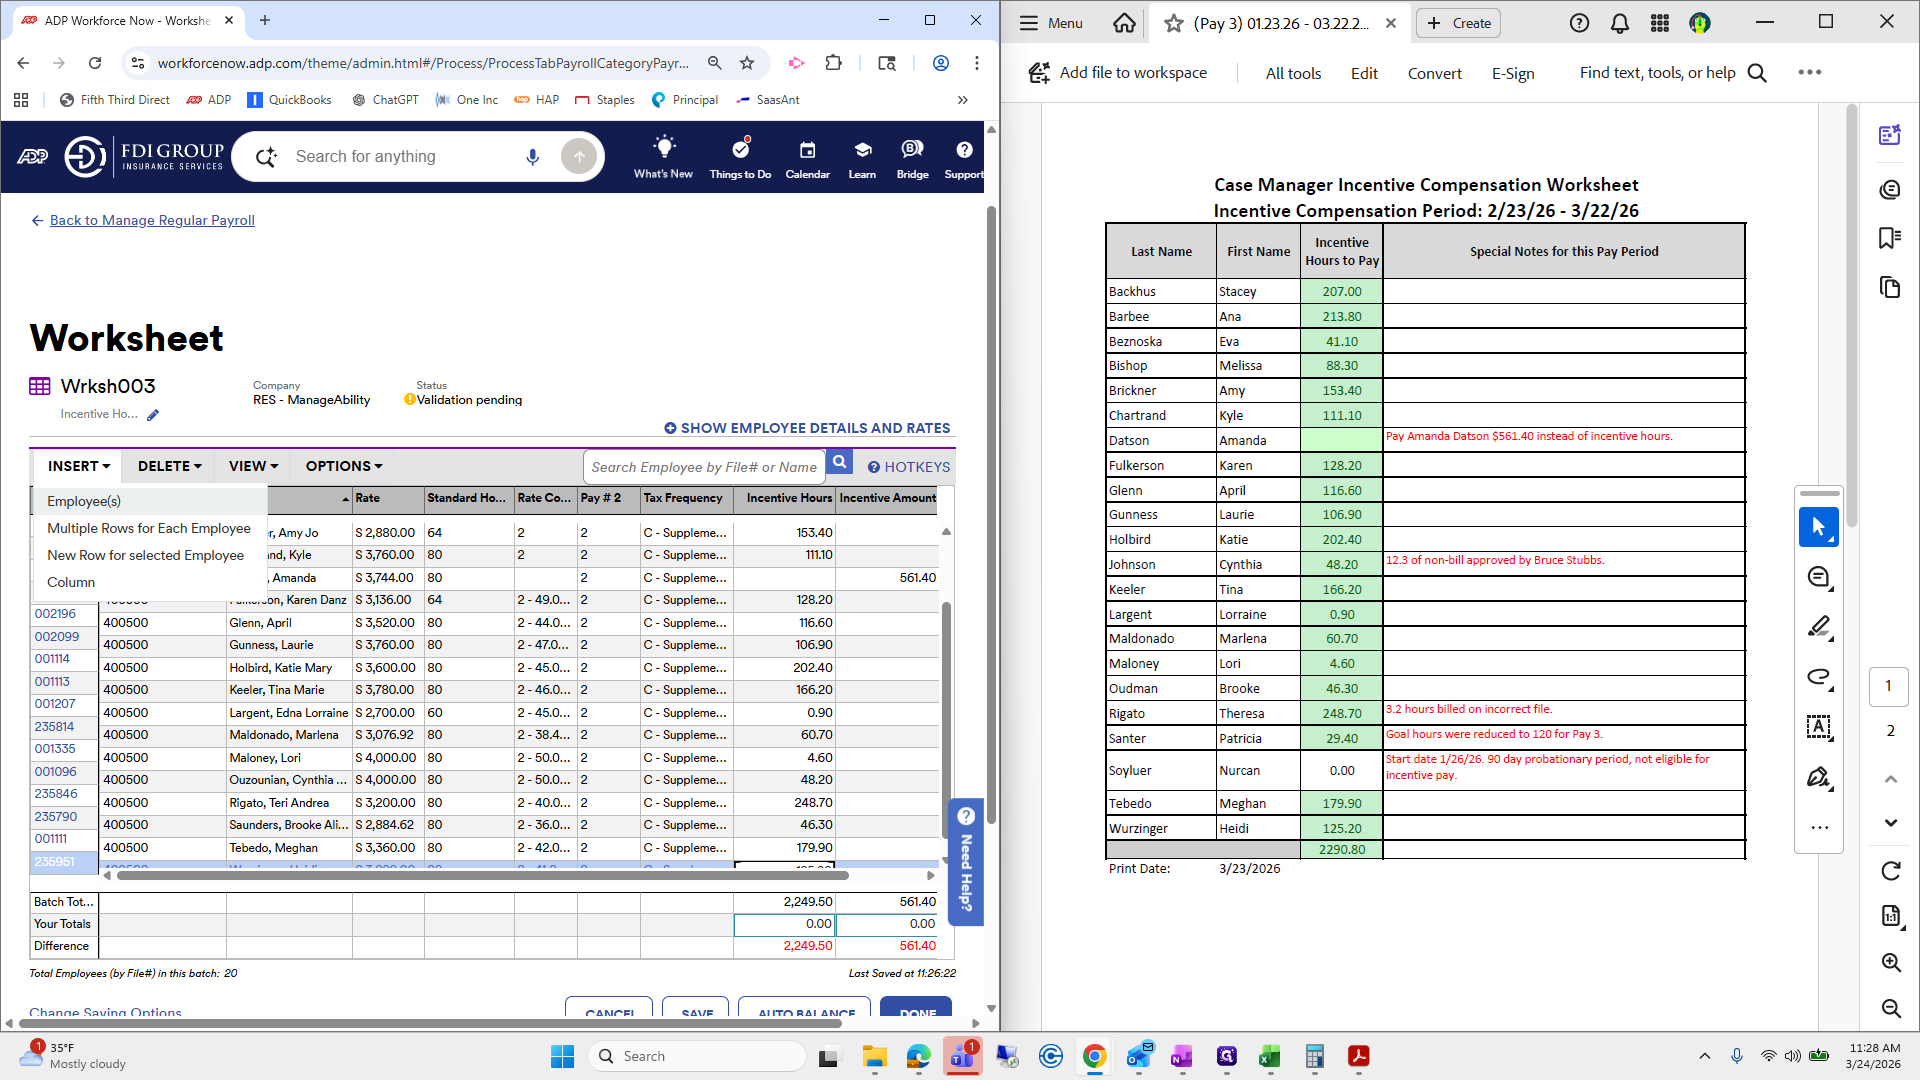Viewport: 1920px width, 1080px height.
Task: Open the ADP Calendar icon
Action: (x=807, y=150)
